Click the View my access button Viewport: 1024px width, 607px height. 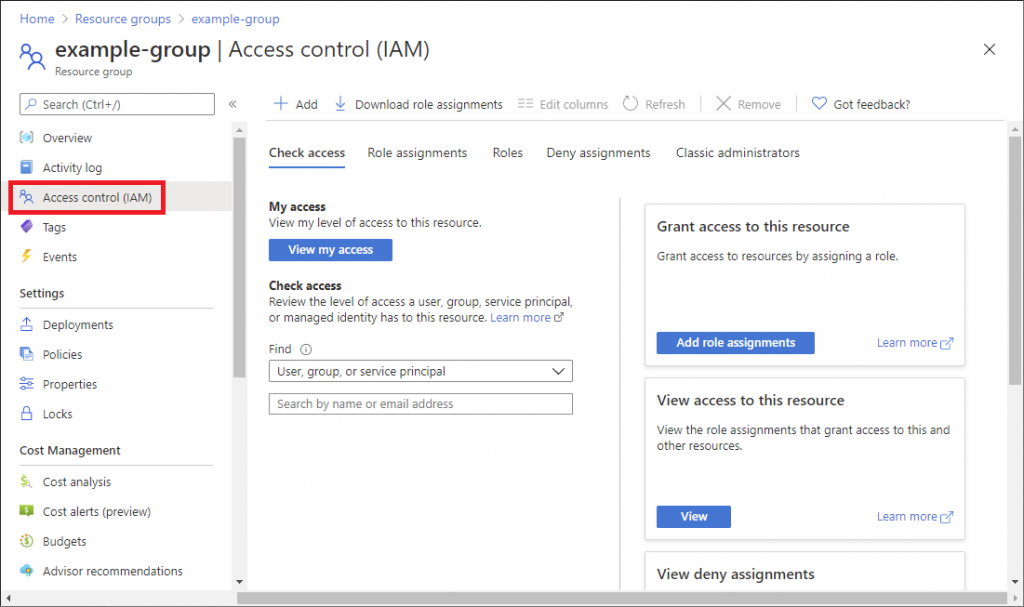[330, 250]
